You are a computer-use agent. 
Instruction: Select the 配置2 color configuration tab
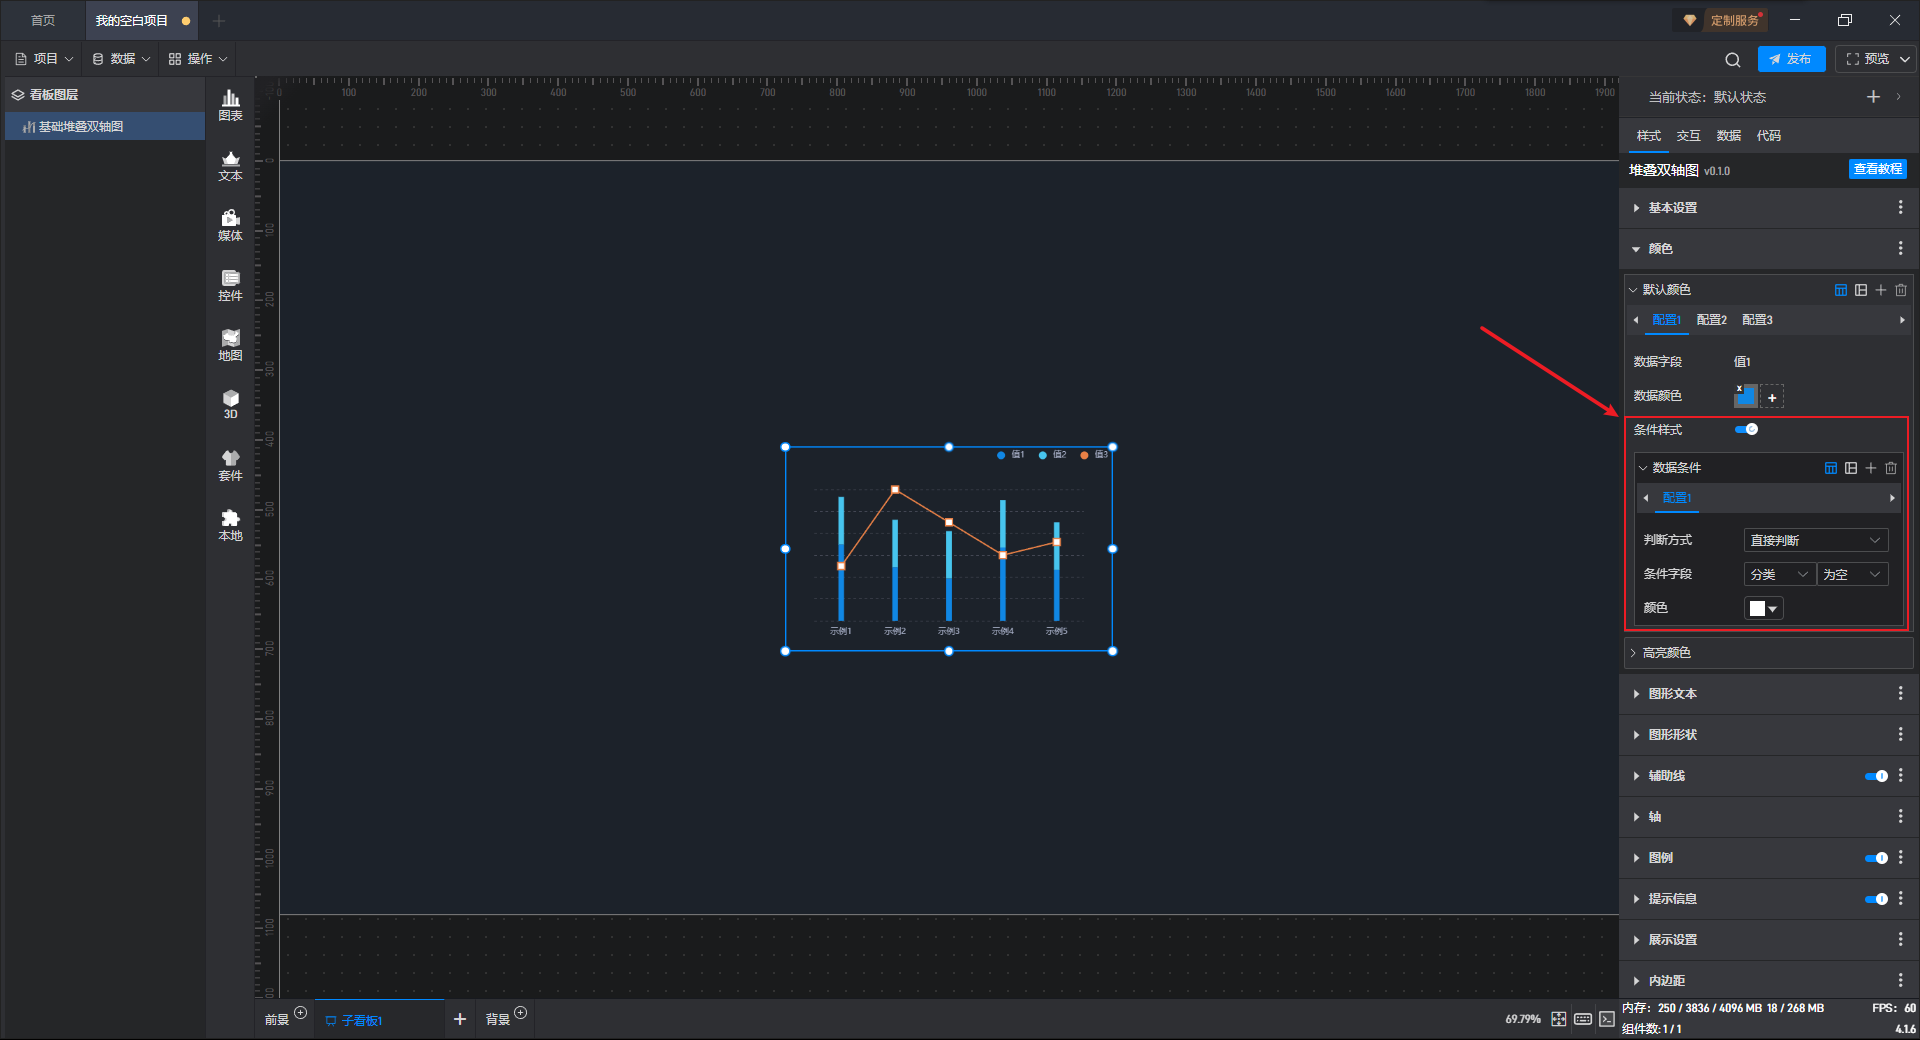[1712, 320]
